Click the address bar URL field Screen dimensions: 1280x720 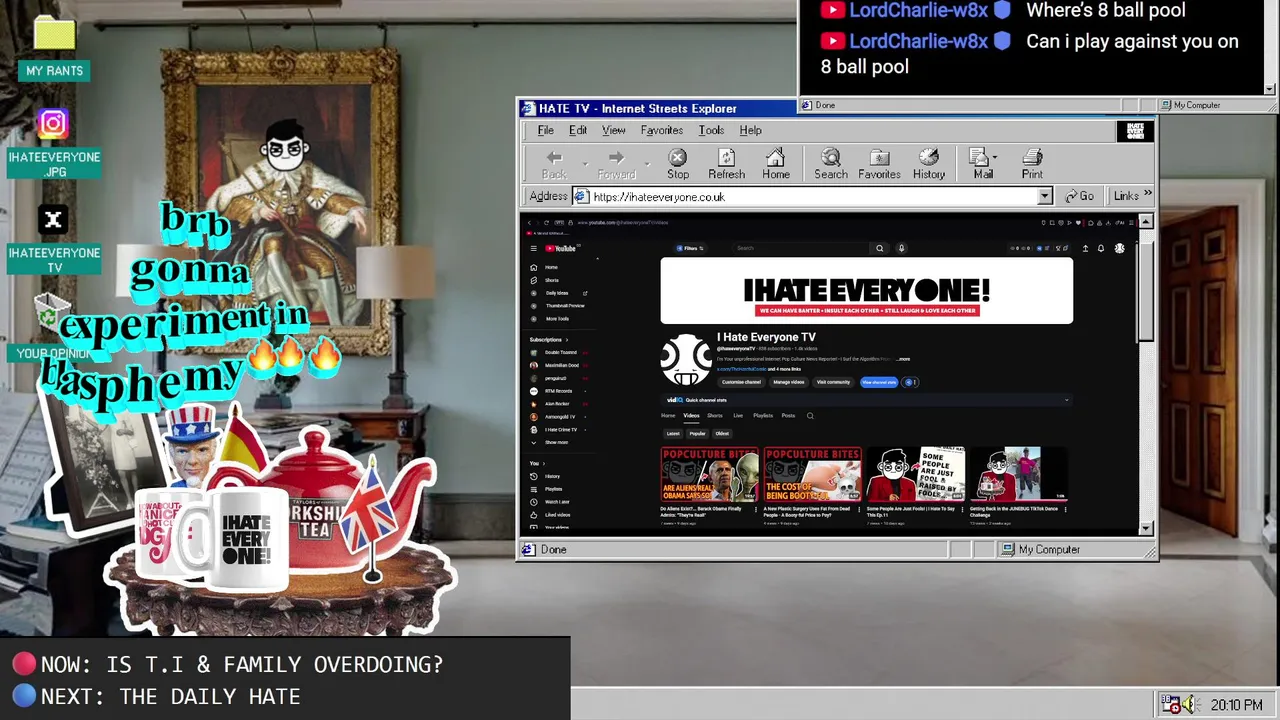point(812,196)
